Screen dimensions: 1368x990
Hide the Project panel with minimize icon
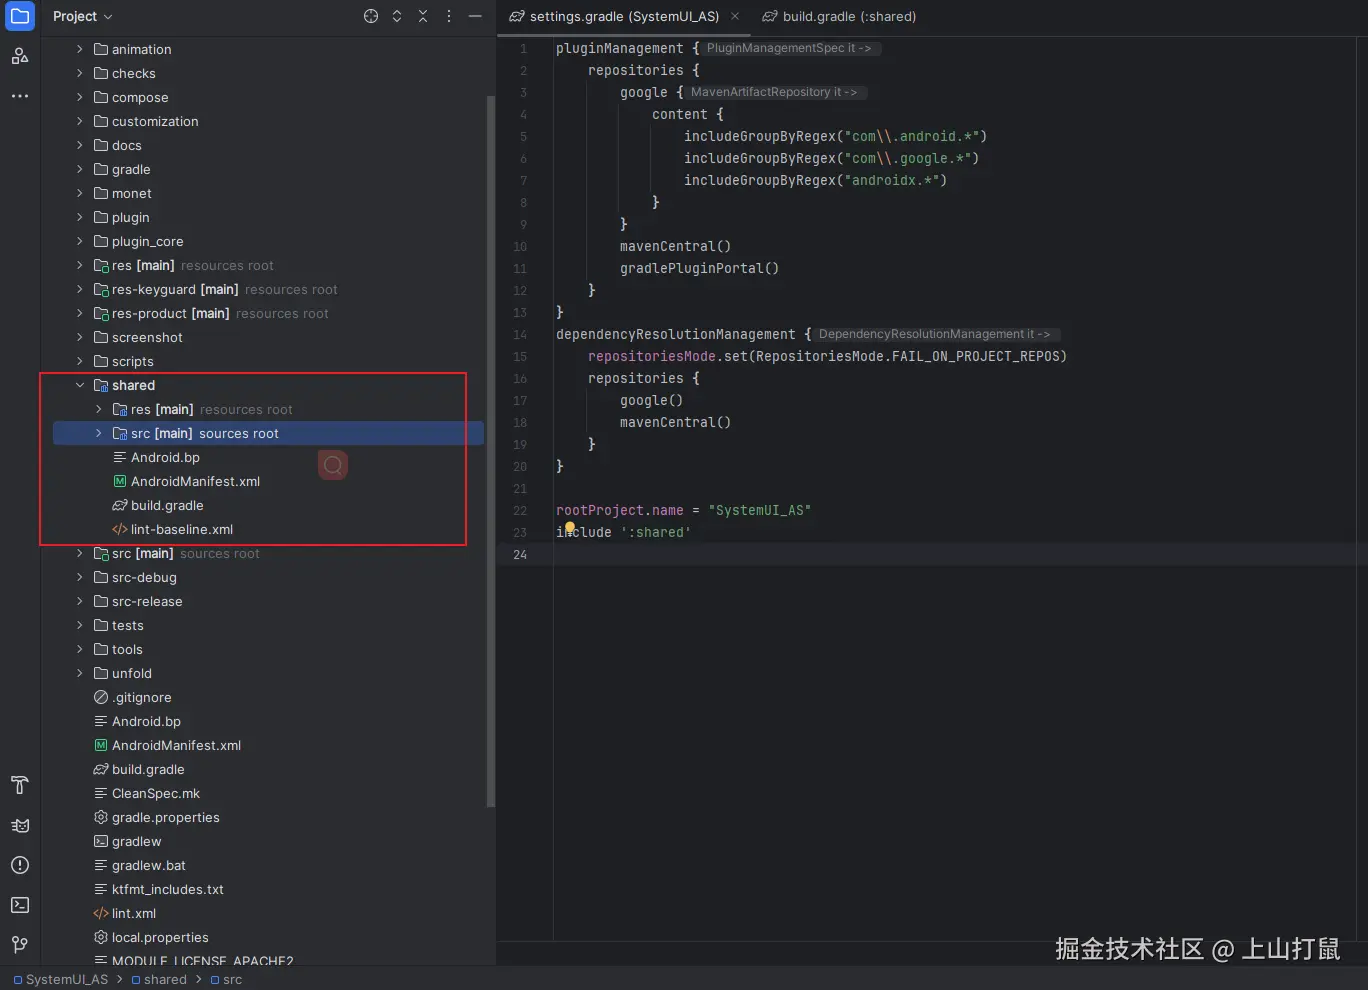[475, 16]
